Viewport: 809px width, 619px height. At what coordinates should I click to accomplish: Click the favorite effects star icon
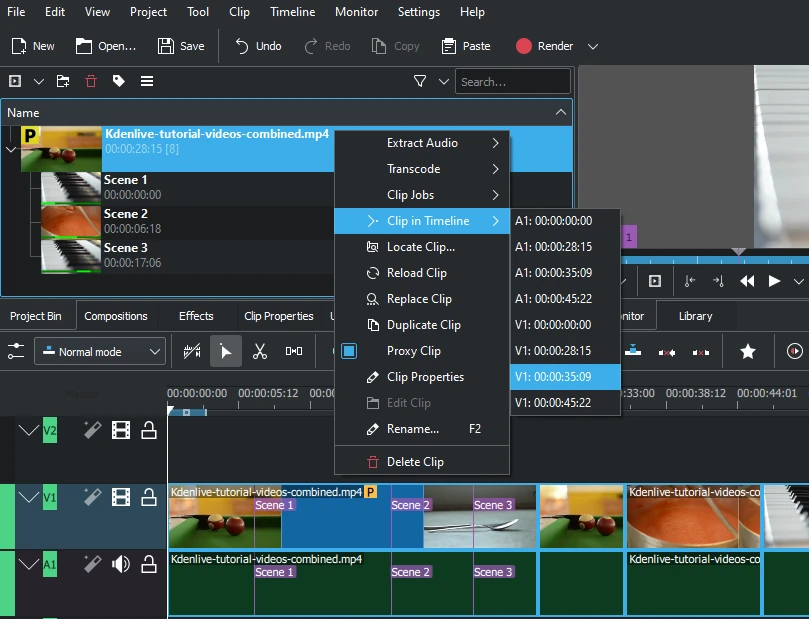click(x=748, y=352)
